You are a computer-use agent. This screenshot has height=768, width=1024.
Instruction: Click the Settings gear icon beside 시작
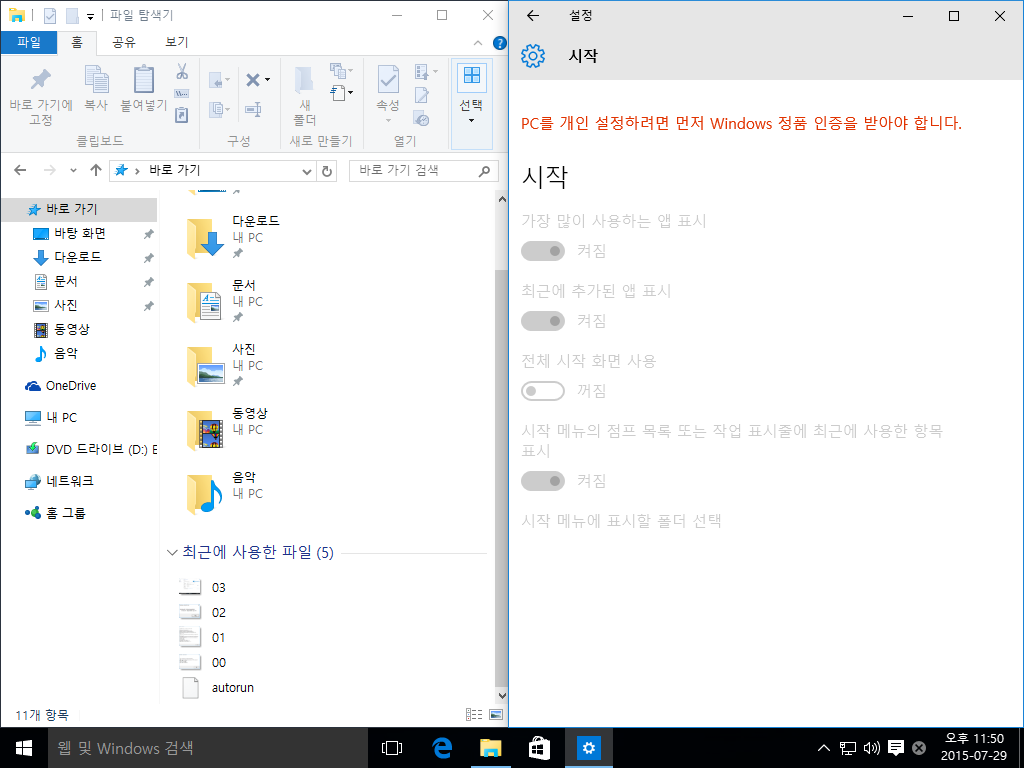533,56
